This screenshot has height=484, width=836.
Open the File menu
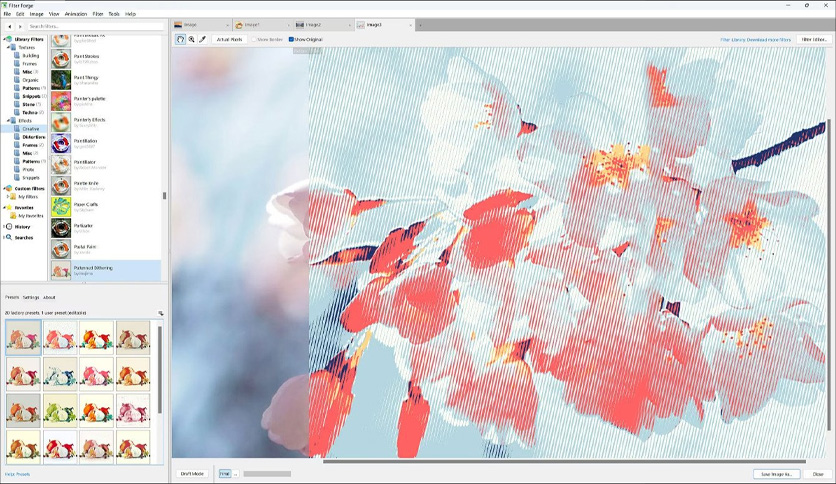tap(7, 14)
